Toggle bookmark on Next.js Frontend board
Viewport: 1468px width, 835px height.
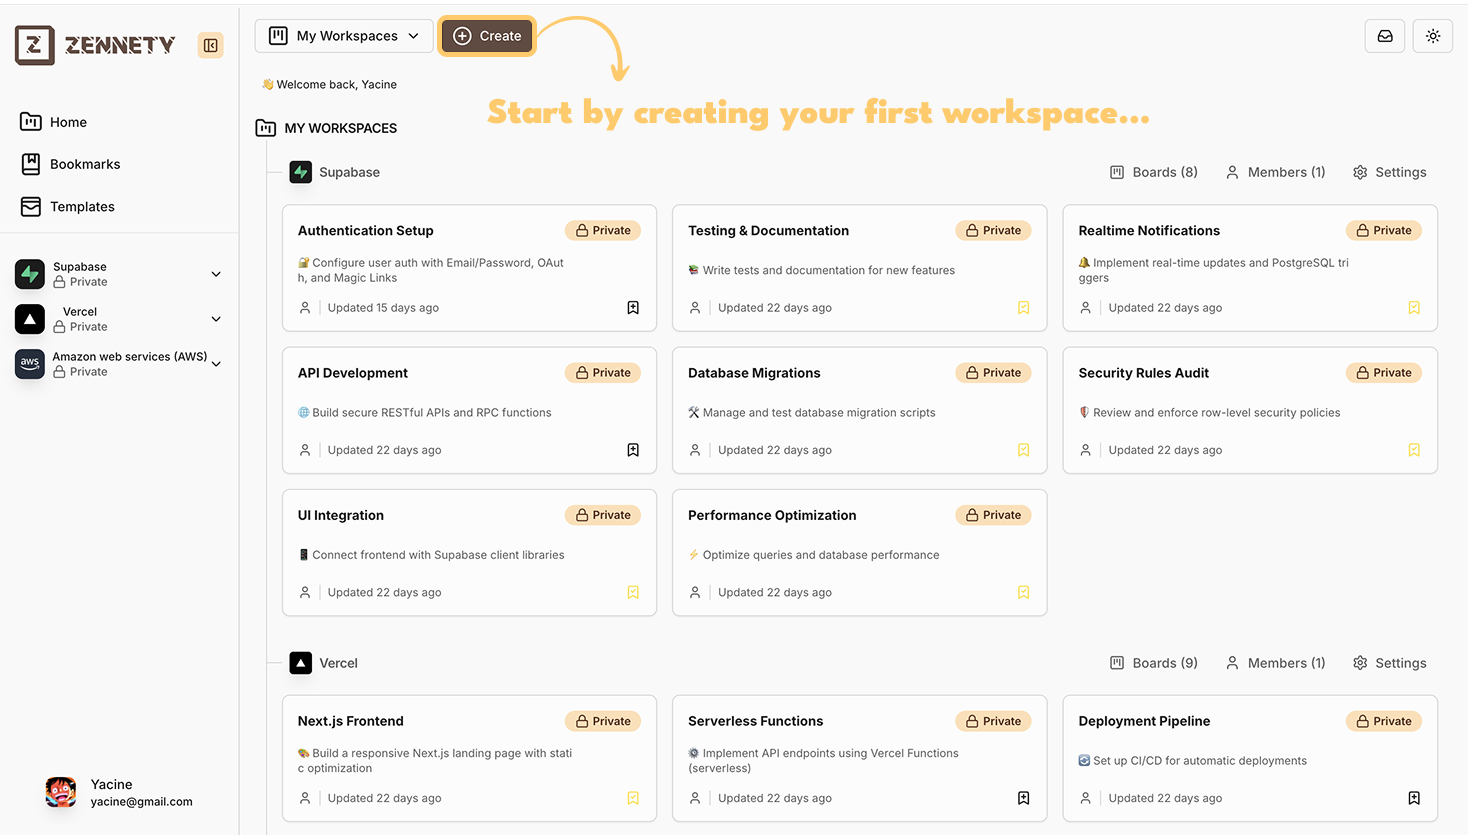(633, 798)
